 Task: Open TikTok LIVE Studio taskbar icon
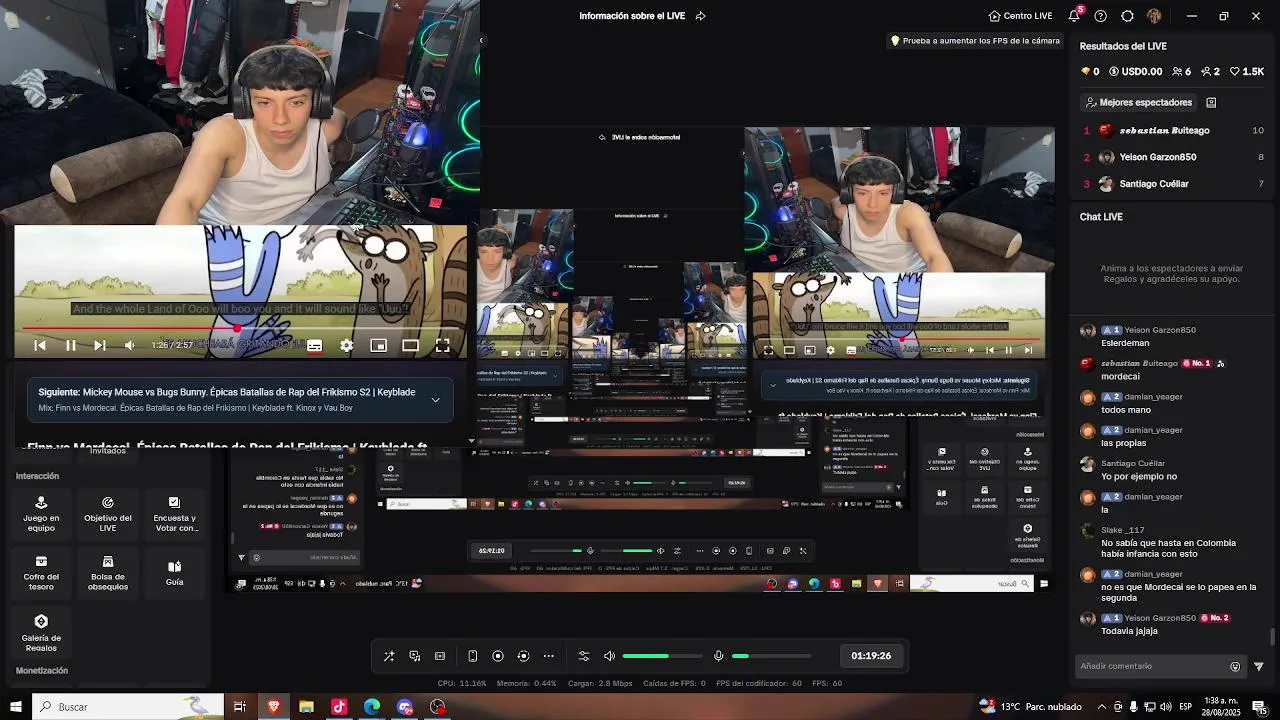tap(339, 707)
